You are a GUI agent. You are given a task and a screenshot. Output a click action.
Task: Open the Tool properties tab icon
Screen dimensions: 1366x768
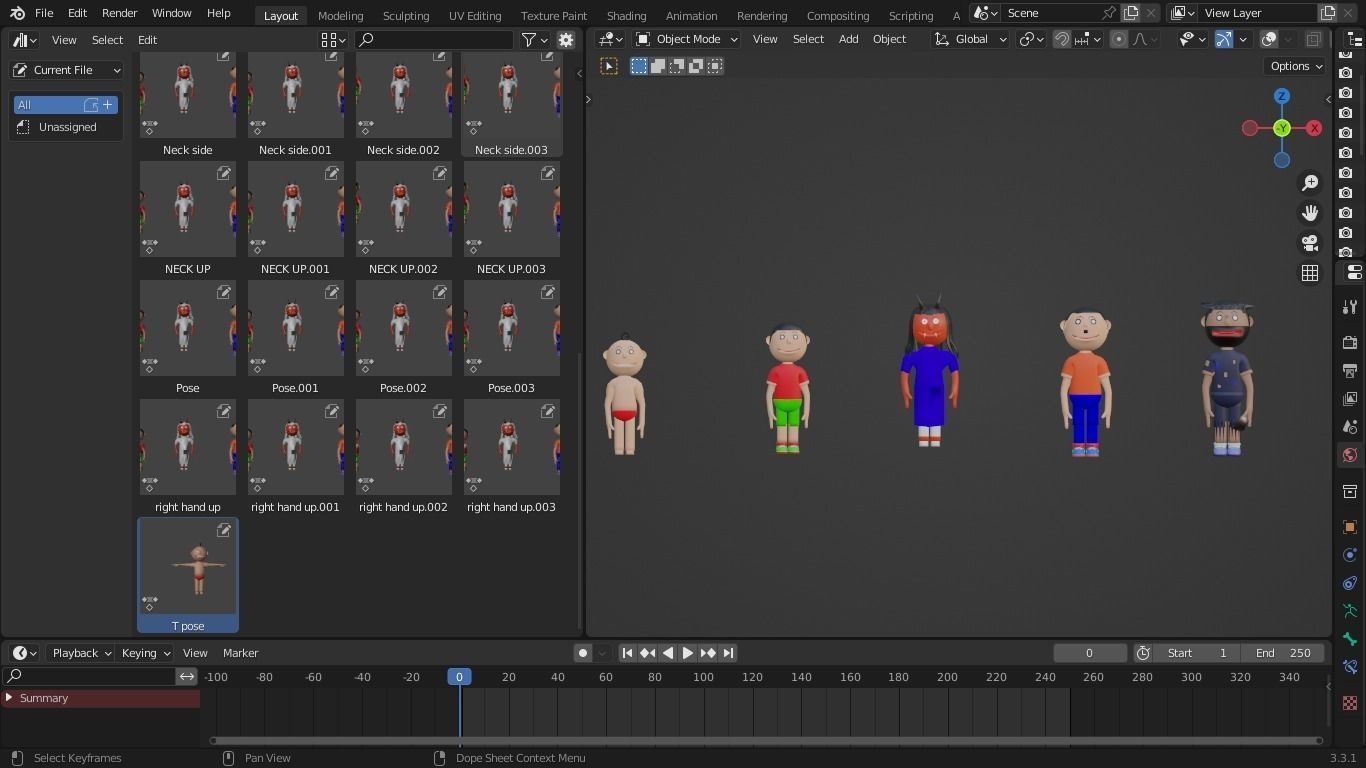1350,307
